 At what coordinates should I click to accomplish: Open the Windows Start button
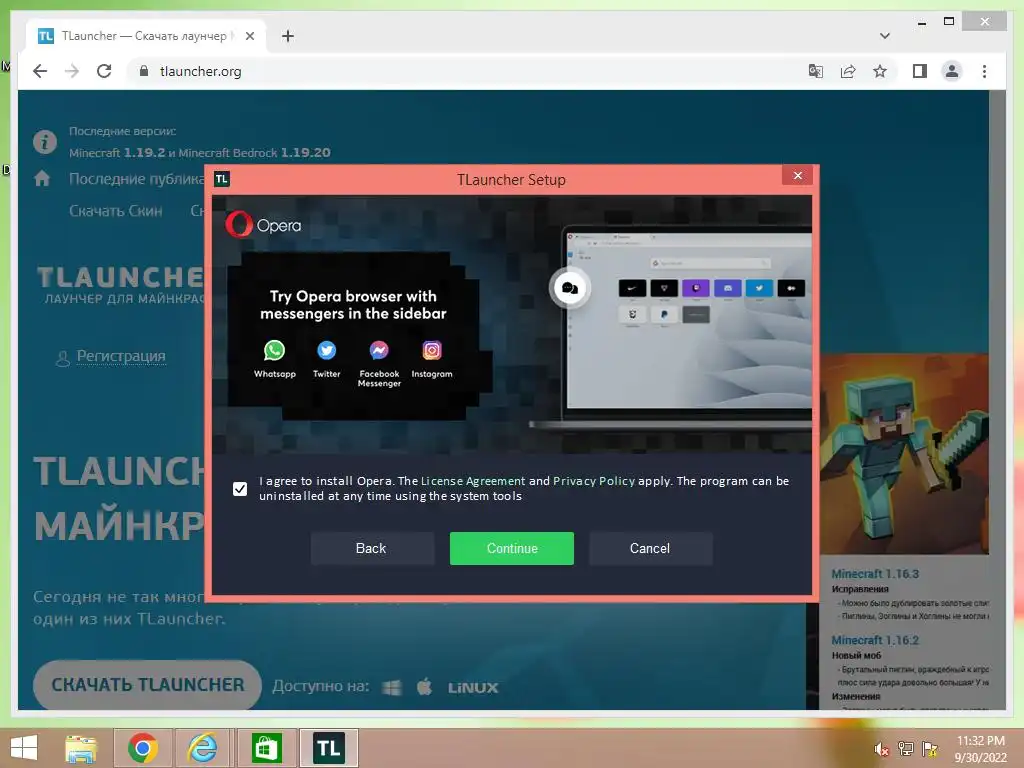(24, 748)
